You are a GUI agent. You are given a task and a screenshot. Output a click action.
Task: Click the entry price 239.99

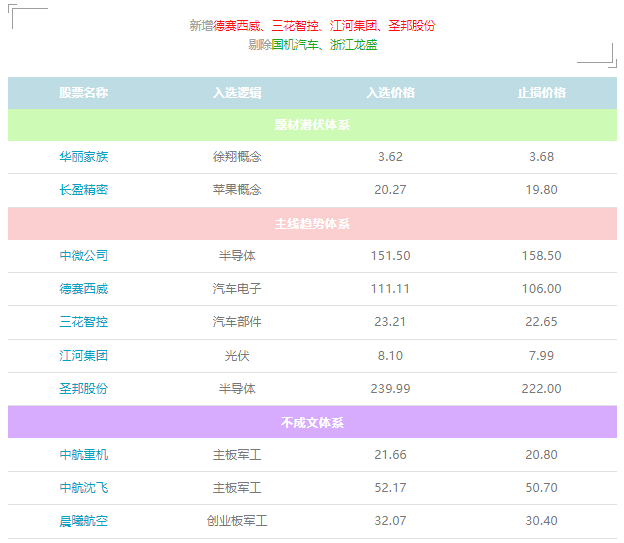click(390, 389)
